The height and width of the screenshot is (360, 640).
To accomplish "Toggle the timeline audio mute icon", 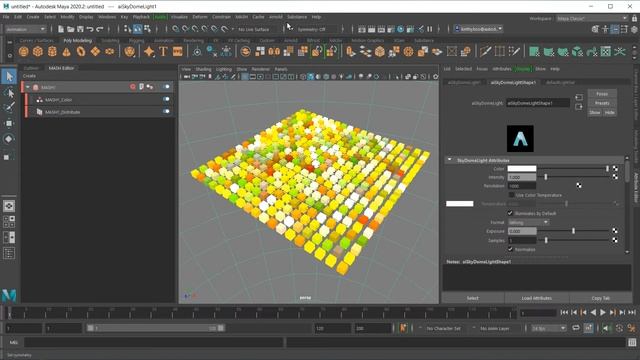I will click(605, 328).
